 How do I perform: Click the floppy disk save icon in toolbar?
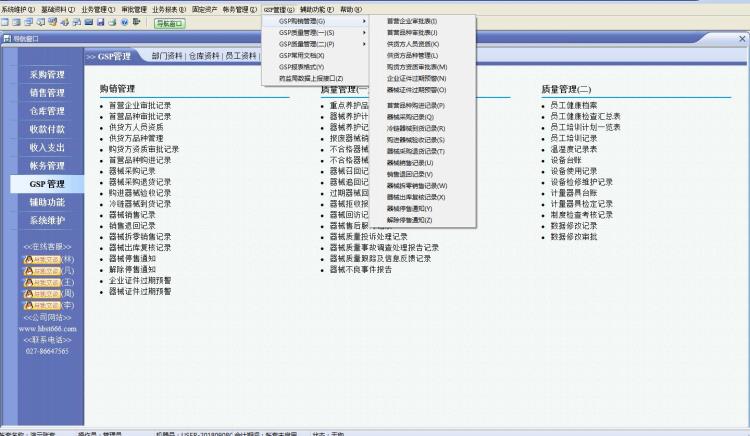click(x=100, y=22)
